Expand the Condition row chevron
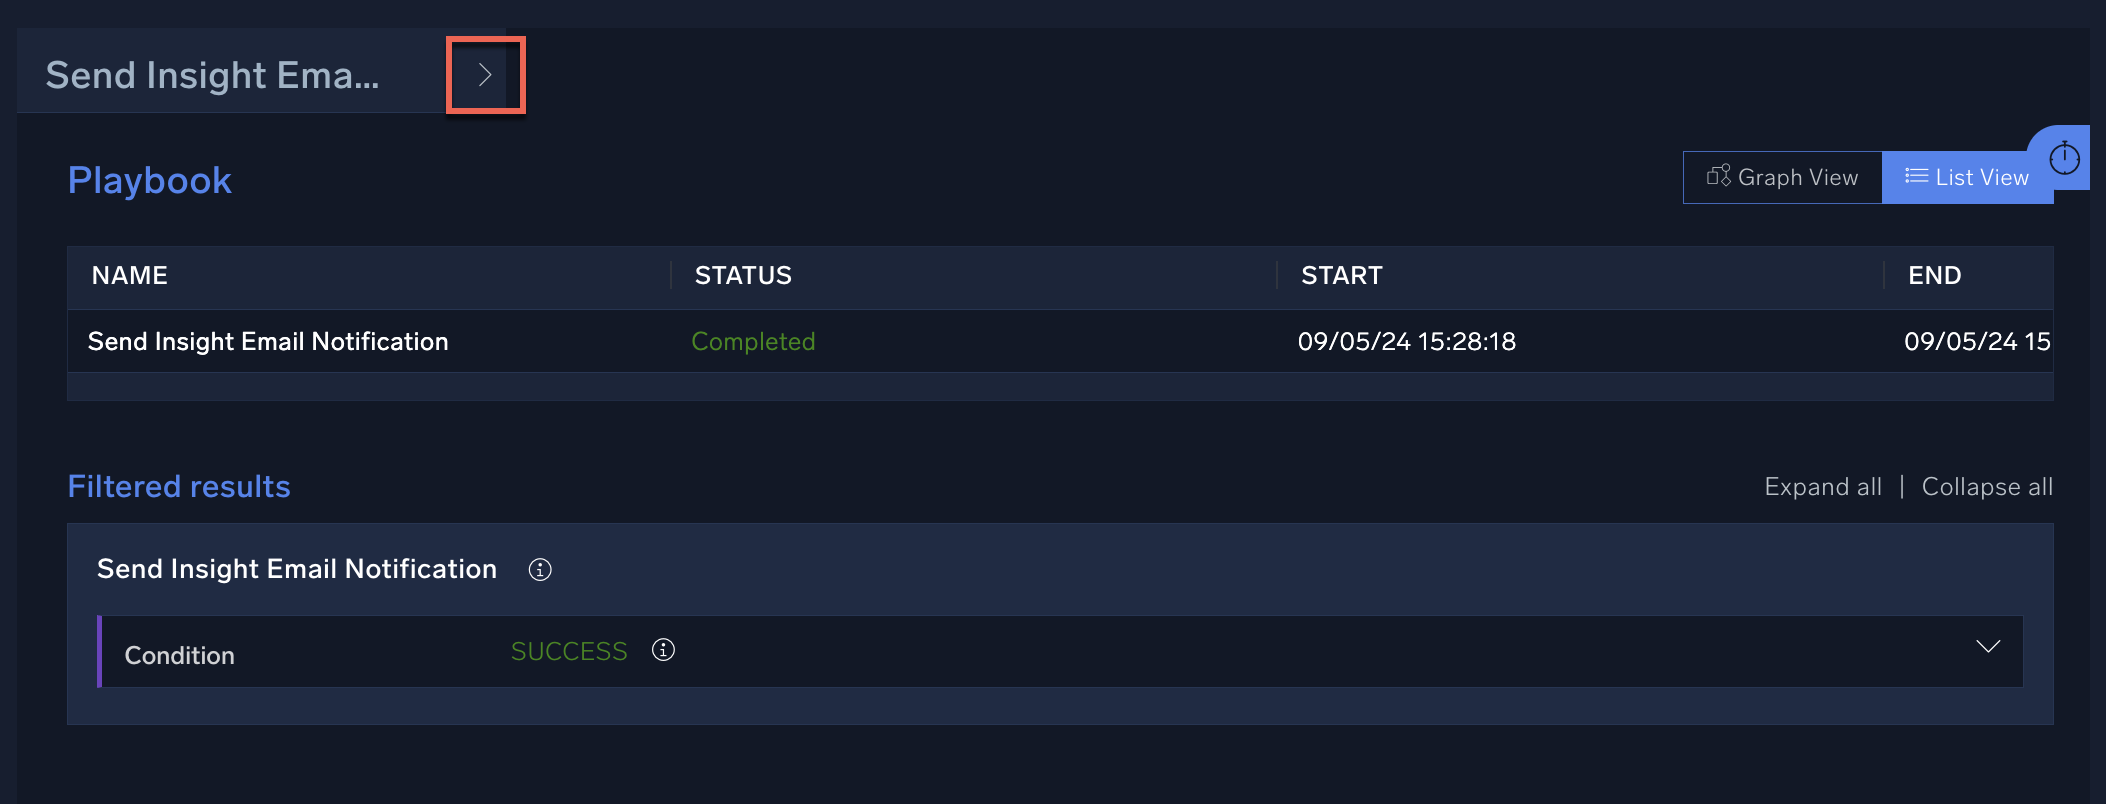Viewport: 2106px width, 804px height. pos(1987,647)
